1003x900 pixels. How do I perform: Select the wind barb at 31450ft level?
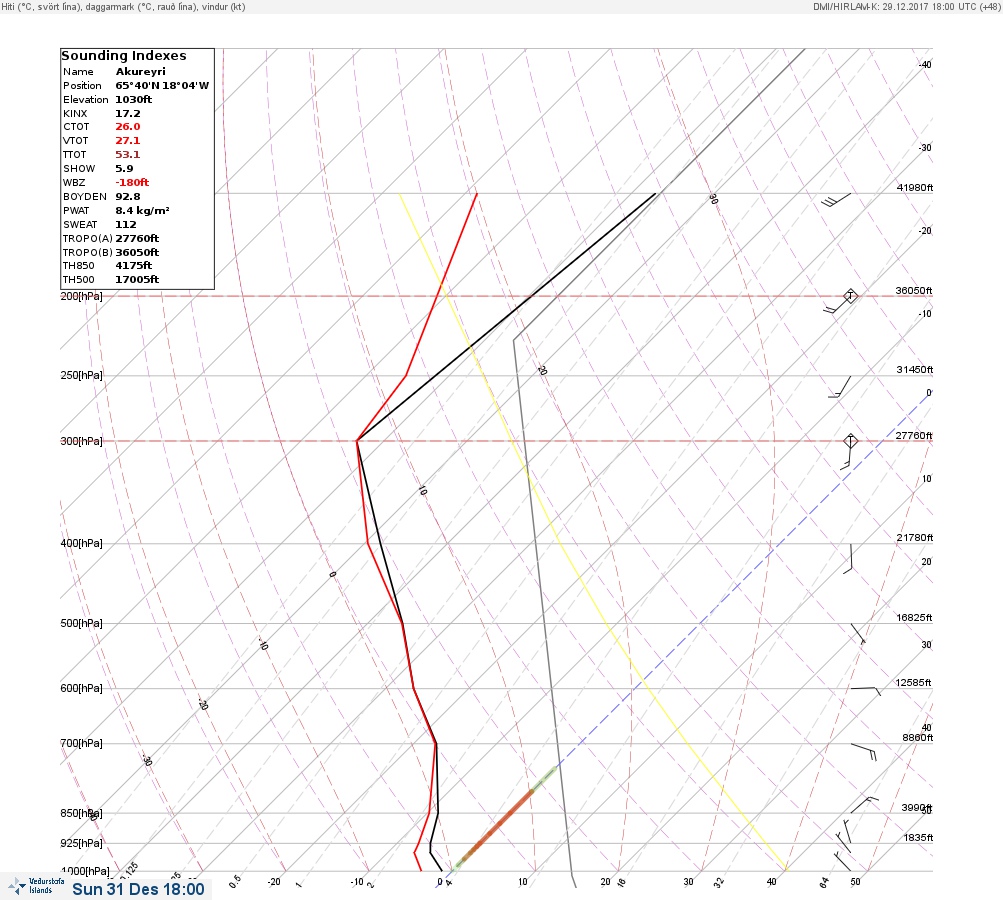[840, 387]
